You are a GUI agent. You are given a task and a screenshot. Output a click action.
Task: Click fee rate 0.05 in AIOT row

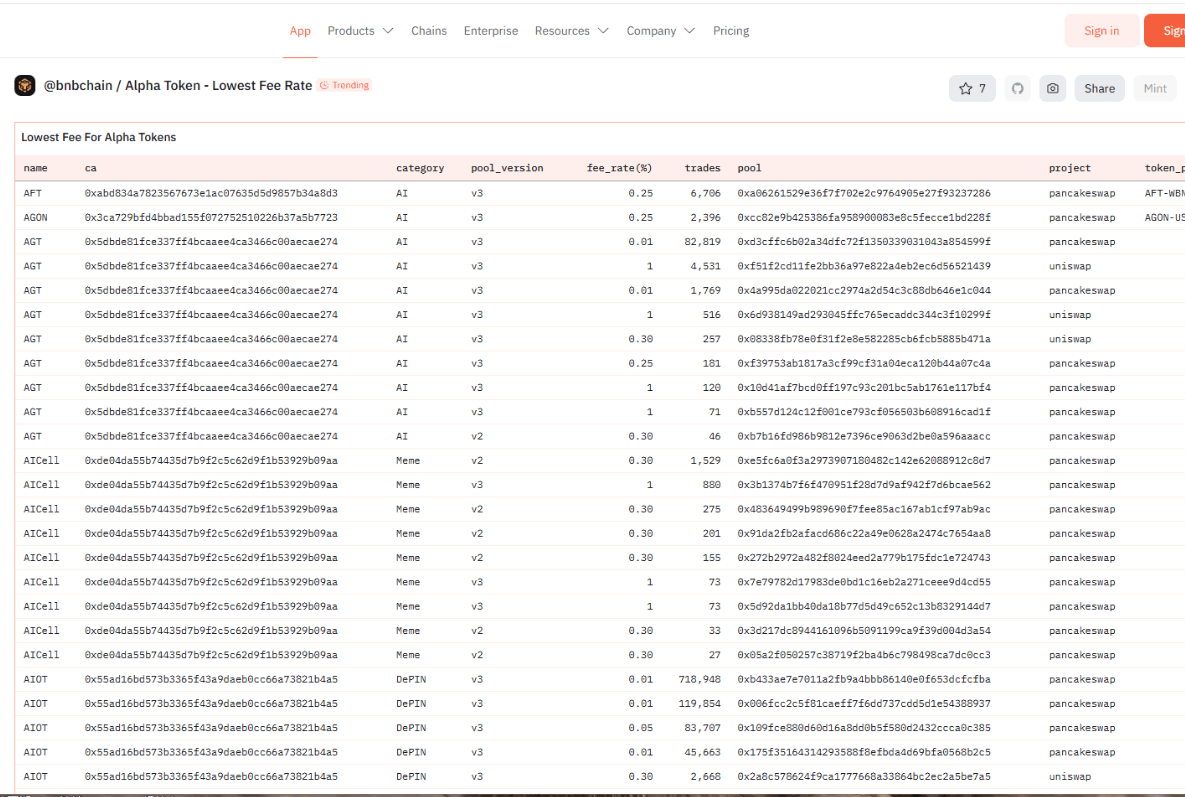click(640, 727)
